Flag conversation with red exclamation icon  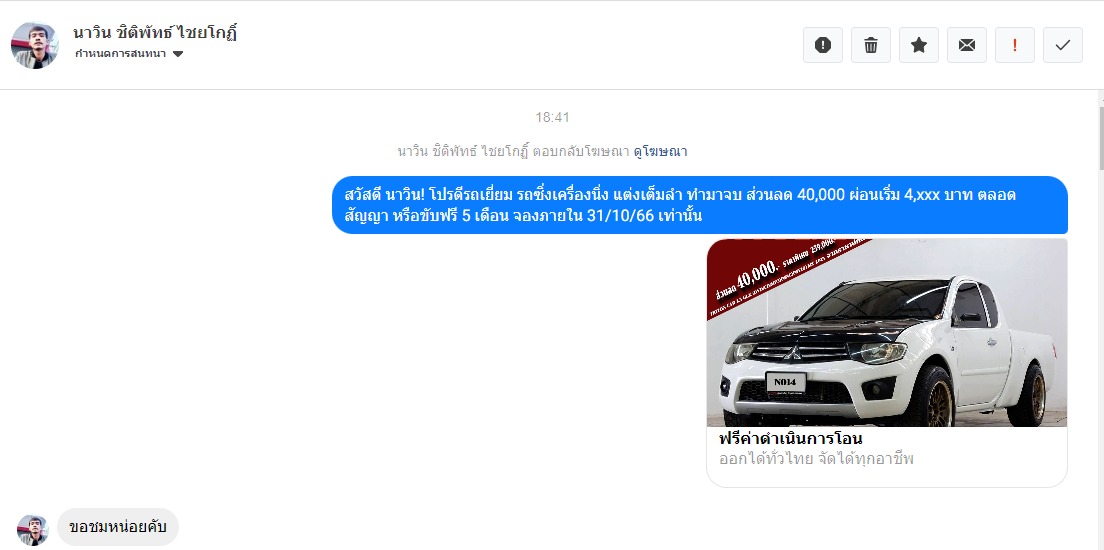click(1015, 45)
